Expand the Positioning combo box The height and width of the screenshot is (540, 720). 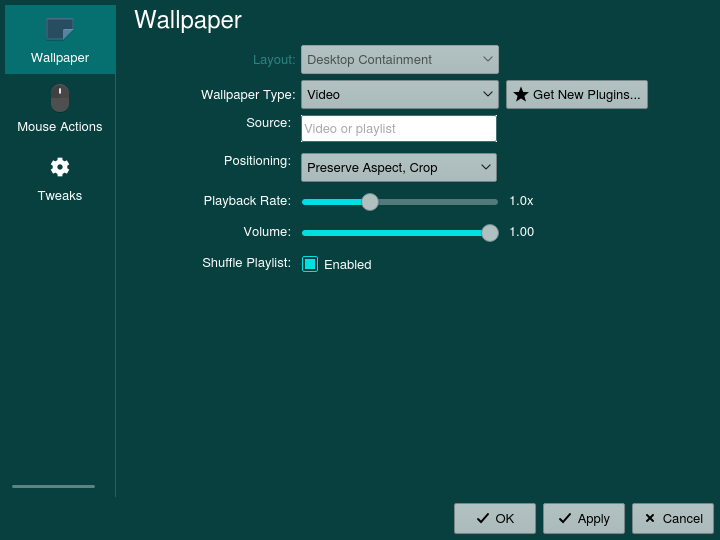click(x=399, y=168)
